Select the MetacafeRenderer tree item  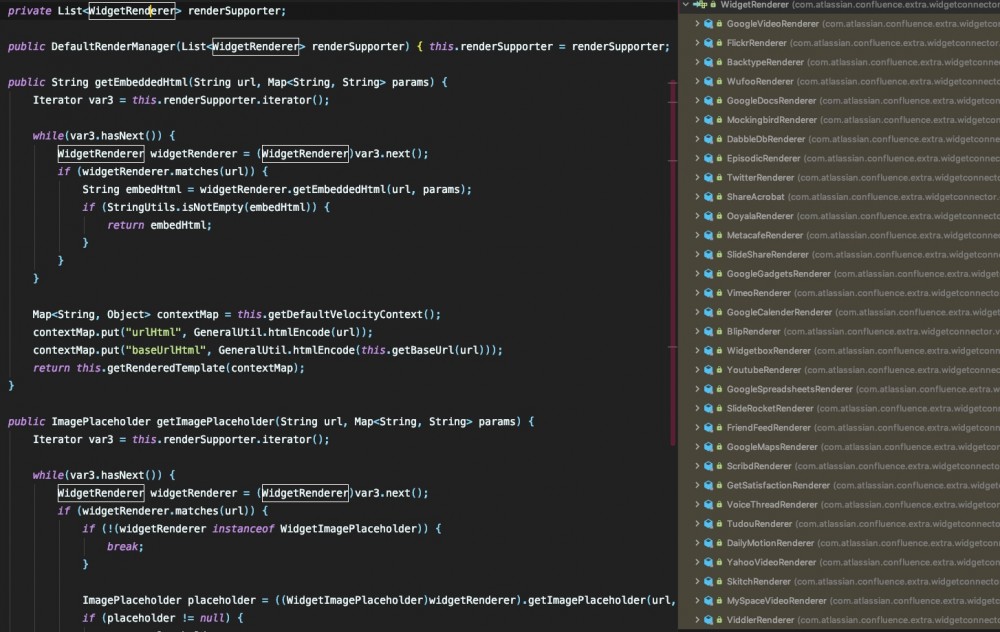763,235
